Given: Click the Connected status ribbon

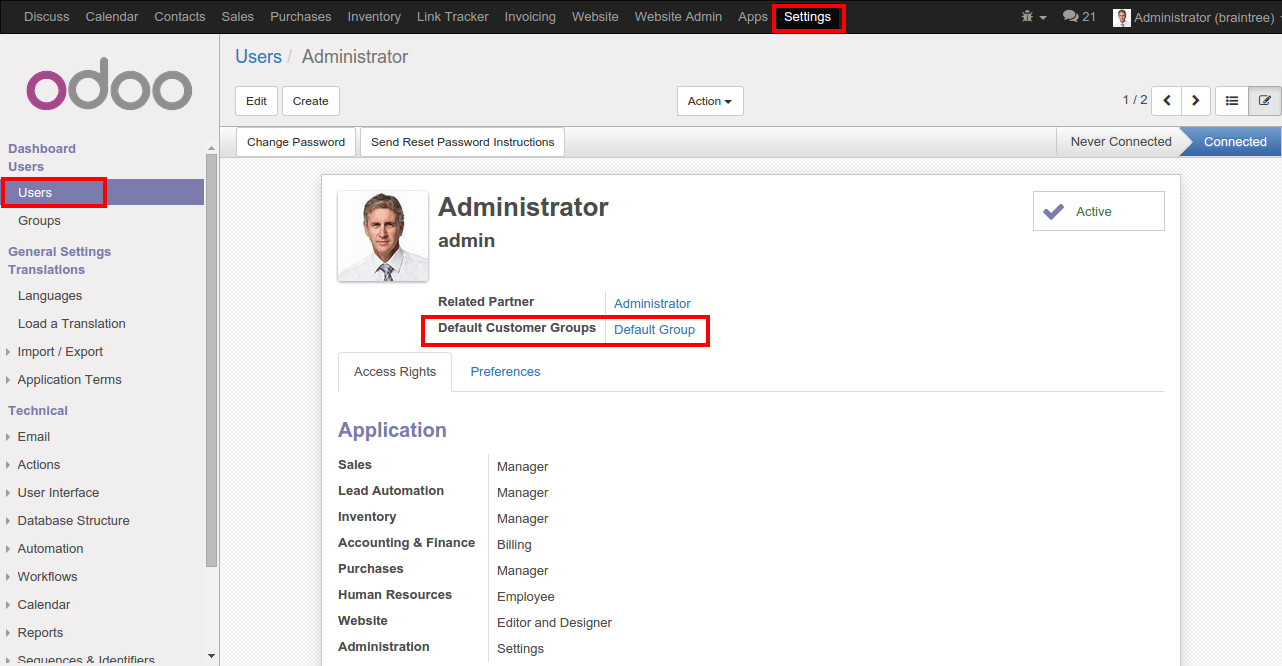Looking at the screenshot, I should coord(1234,141).
